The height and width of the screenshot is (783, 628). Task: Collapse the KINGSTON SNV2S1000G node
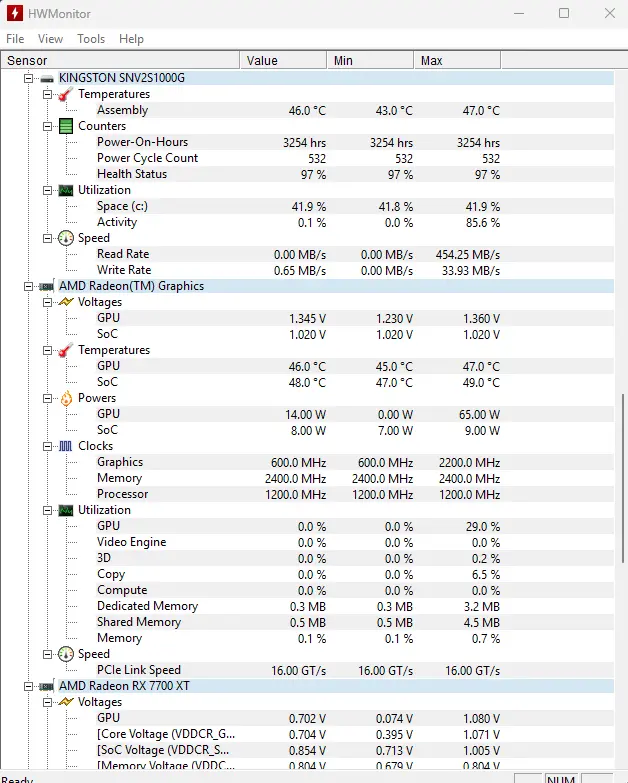coord(28,78)
